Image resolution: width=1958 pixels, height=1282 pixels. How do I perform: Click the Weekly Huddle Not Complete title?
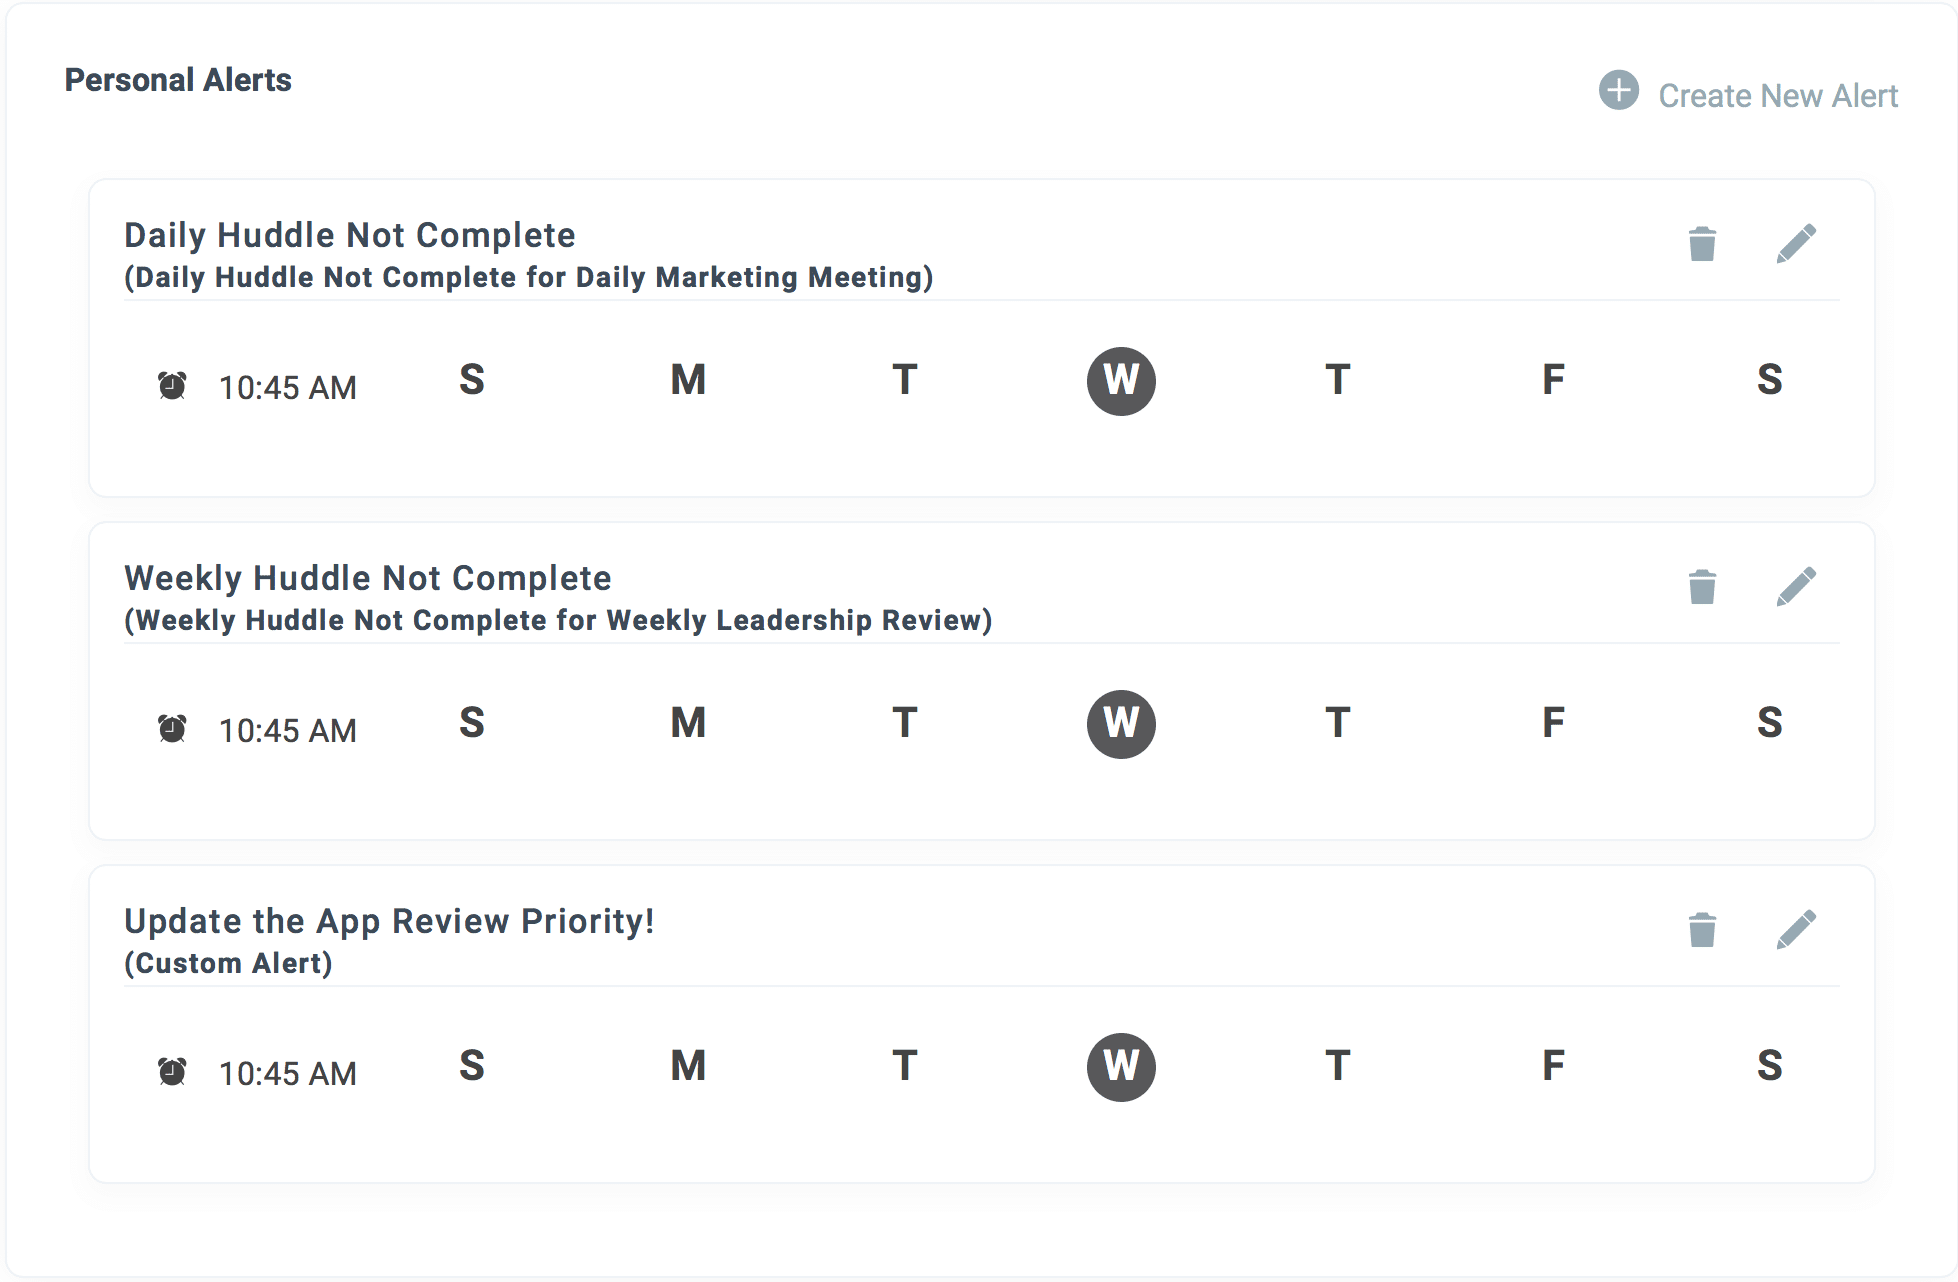tap(367, 578)
